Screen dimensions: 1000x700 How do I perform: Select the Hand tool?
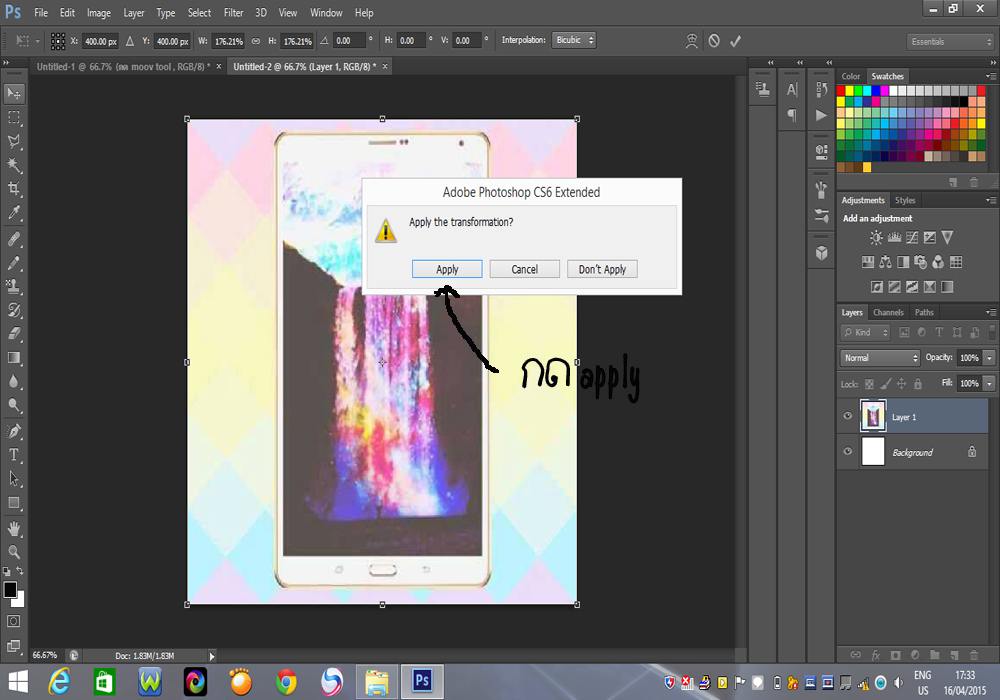pyautogui.click(x=14, y=527)
